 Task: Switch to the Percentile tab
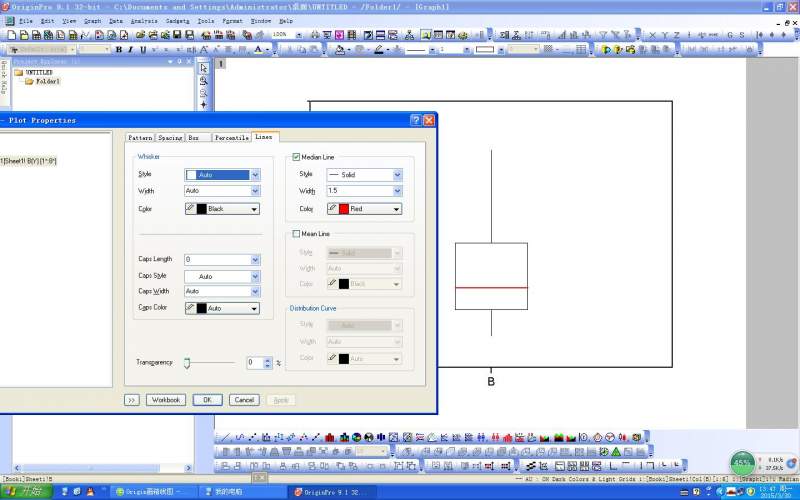click(x=232, y=138)
